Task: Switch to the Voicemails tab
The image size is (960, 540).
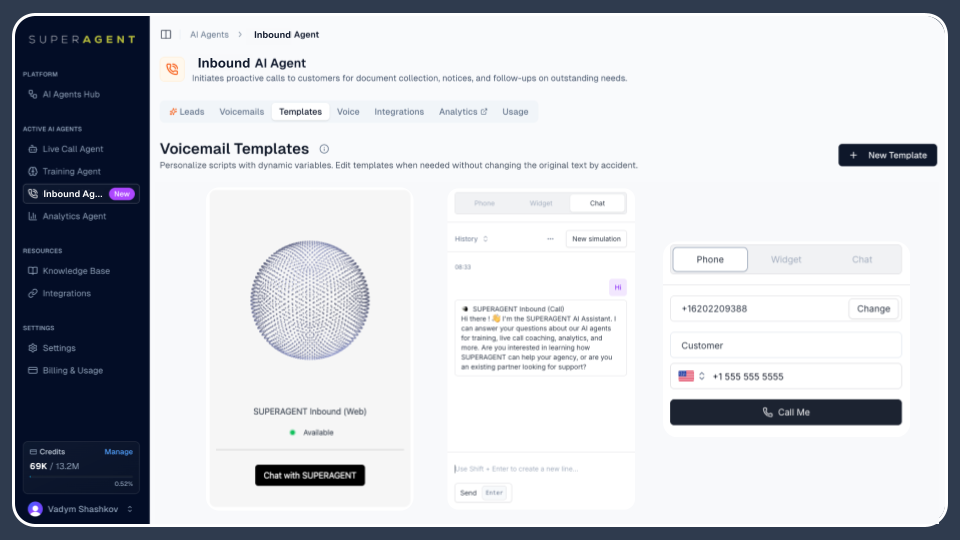Action: tap(241, 112)
